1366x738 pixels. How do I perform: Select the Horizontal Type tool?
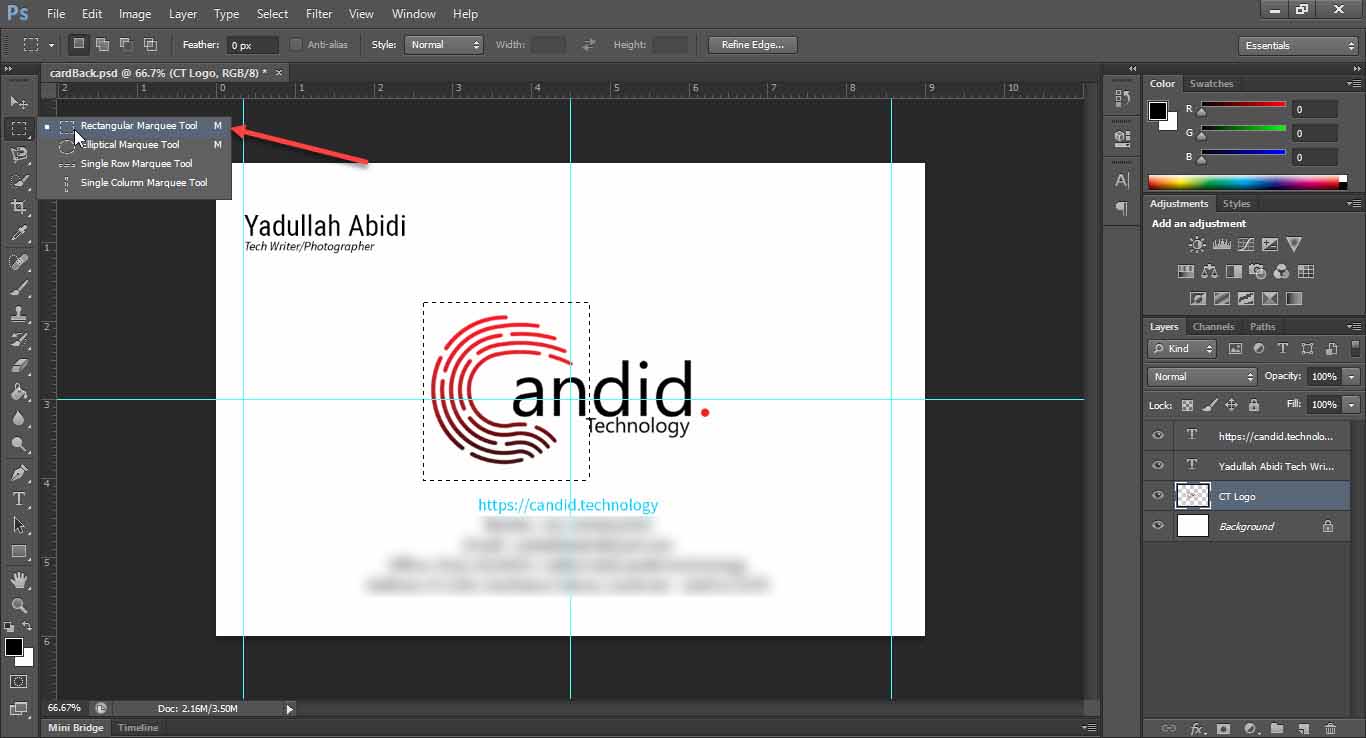click(x=19, y=498)
